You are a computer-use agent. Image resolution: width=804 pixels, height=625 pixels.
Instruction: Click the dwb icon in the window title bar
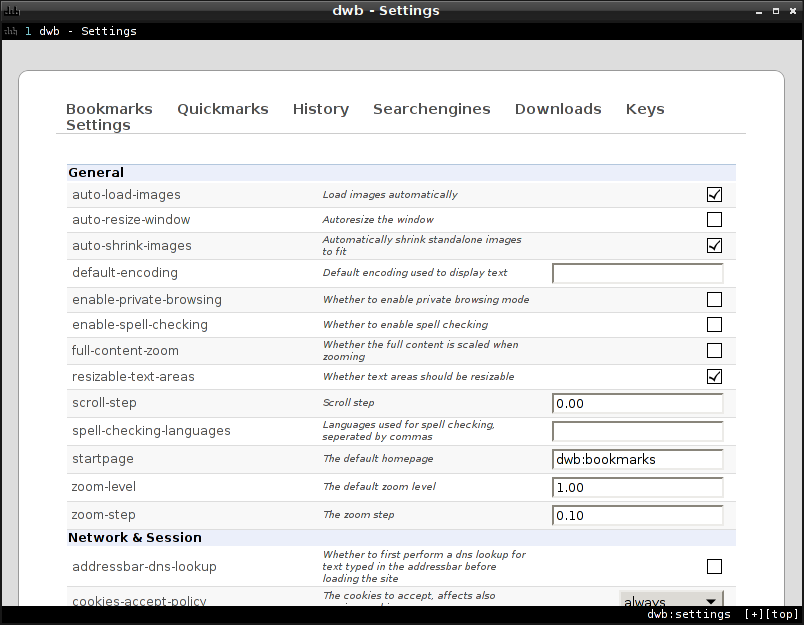click(x=11, y=10)
